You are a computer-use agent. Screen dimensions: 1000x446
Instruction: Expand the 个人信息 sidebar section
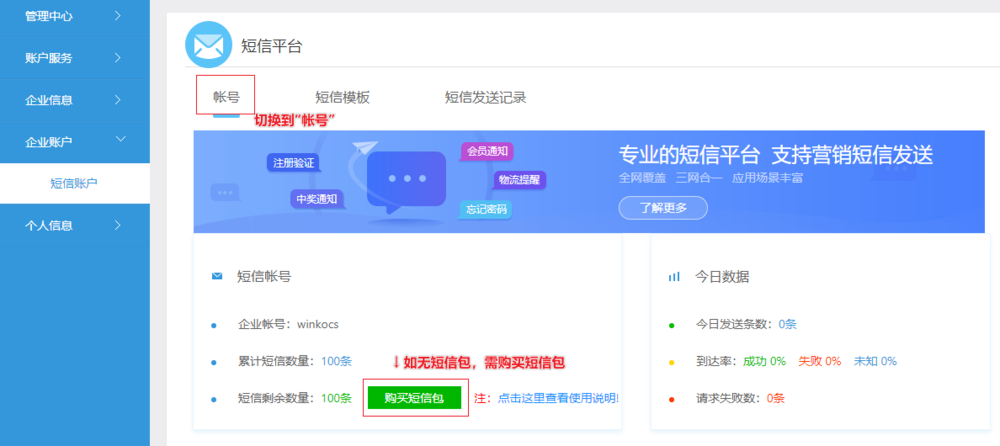[74, 226]
